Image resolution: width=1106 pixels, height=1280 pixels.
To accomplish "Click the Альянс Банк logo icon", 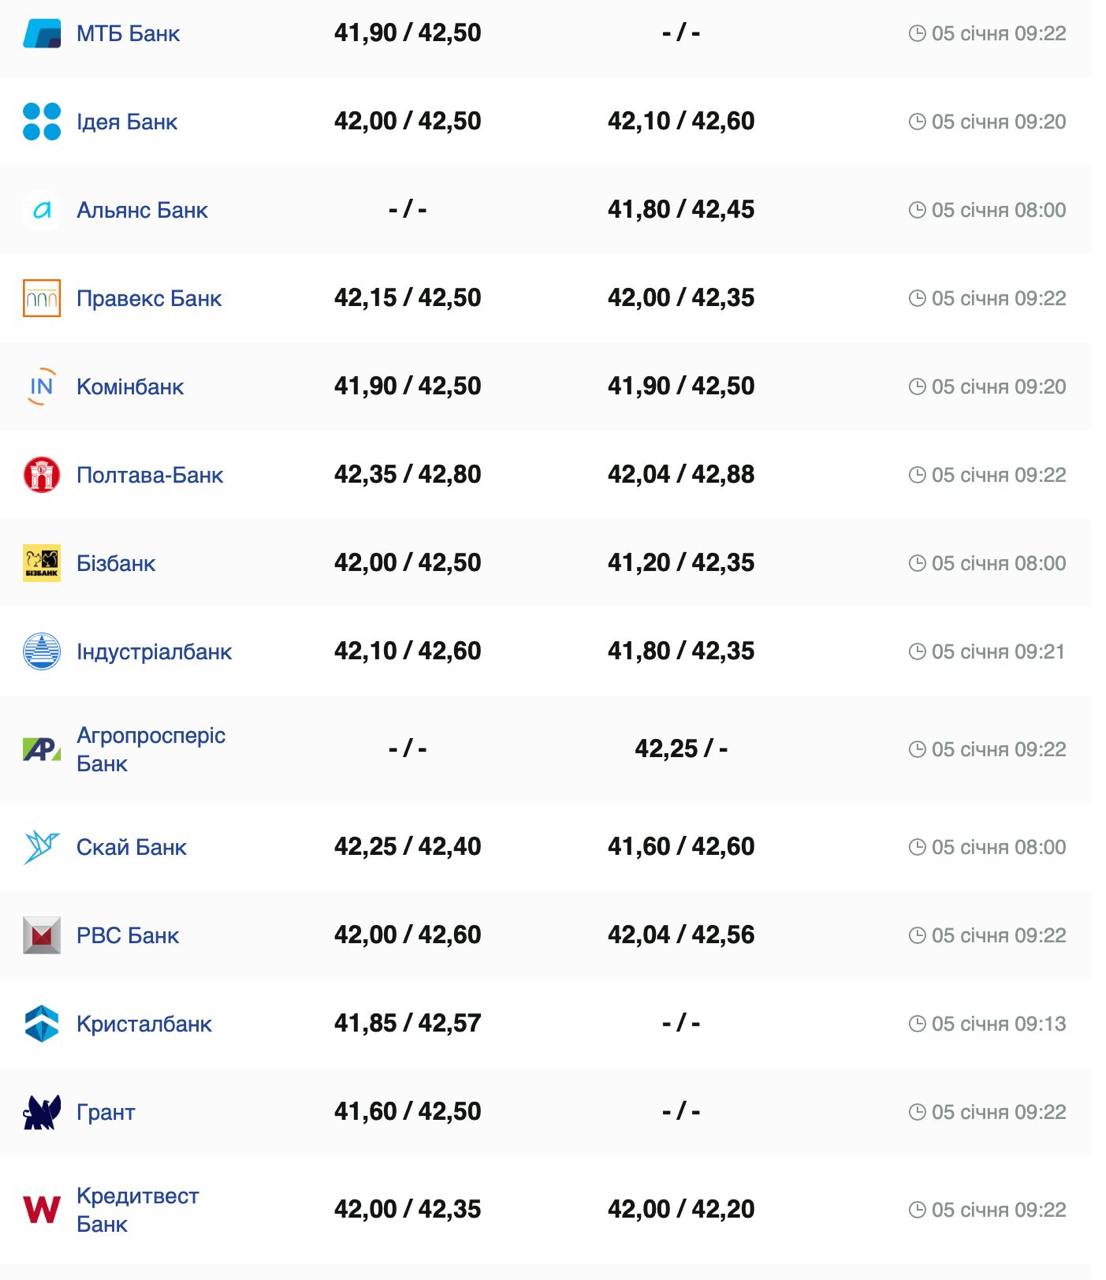I will point(42,210).
